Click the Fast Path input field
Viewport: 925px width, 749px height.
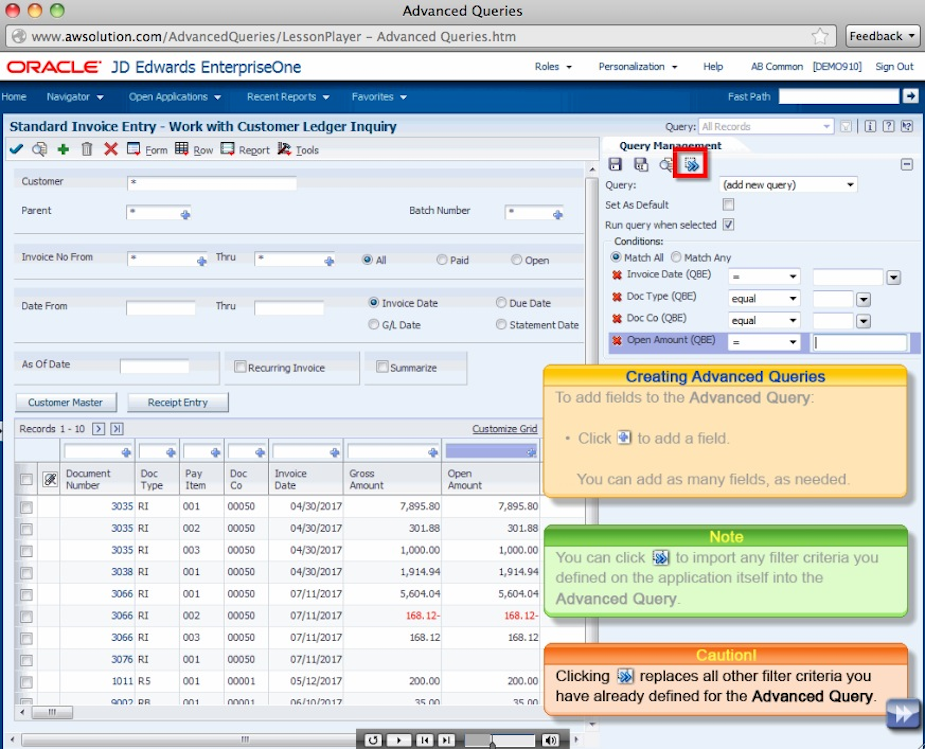(838, 96)
